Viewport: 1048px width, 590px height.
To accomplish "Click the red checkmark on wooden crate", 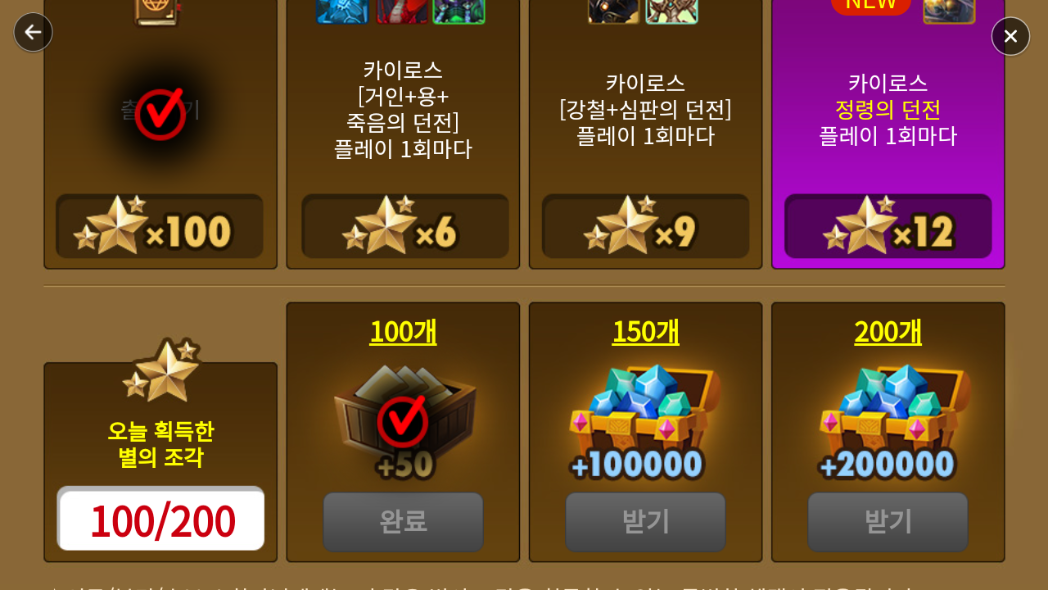I will tap(402, 421).
